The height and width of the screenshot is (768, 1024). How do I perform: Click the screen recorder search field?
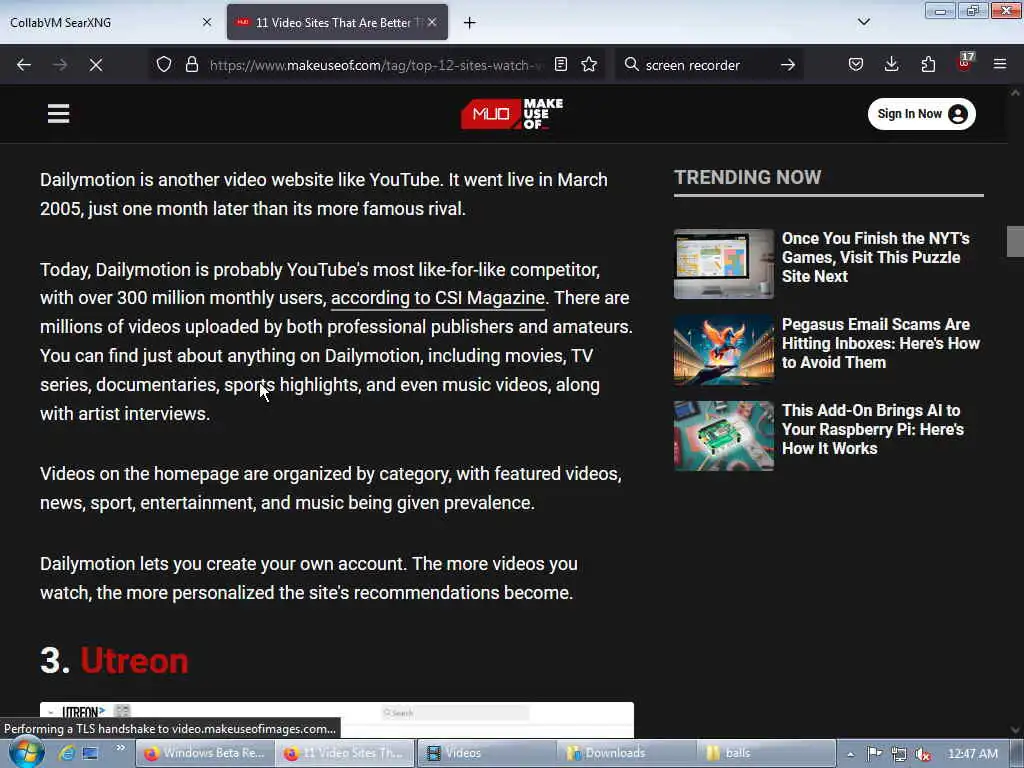click(x=709, y=65)
